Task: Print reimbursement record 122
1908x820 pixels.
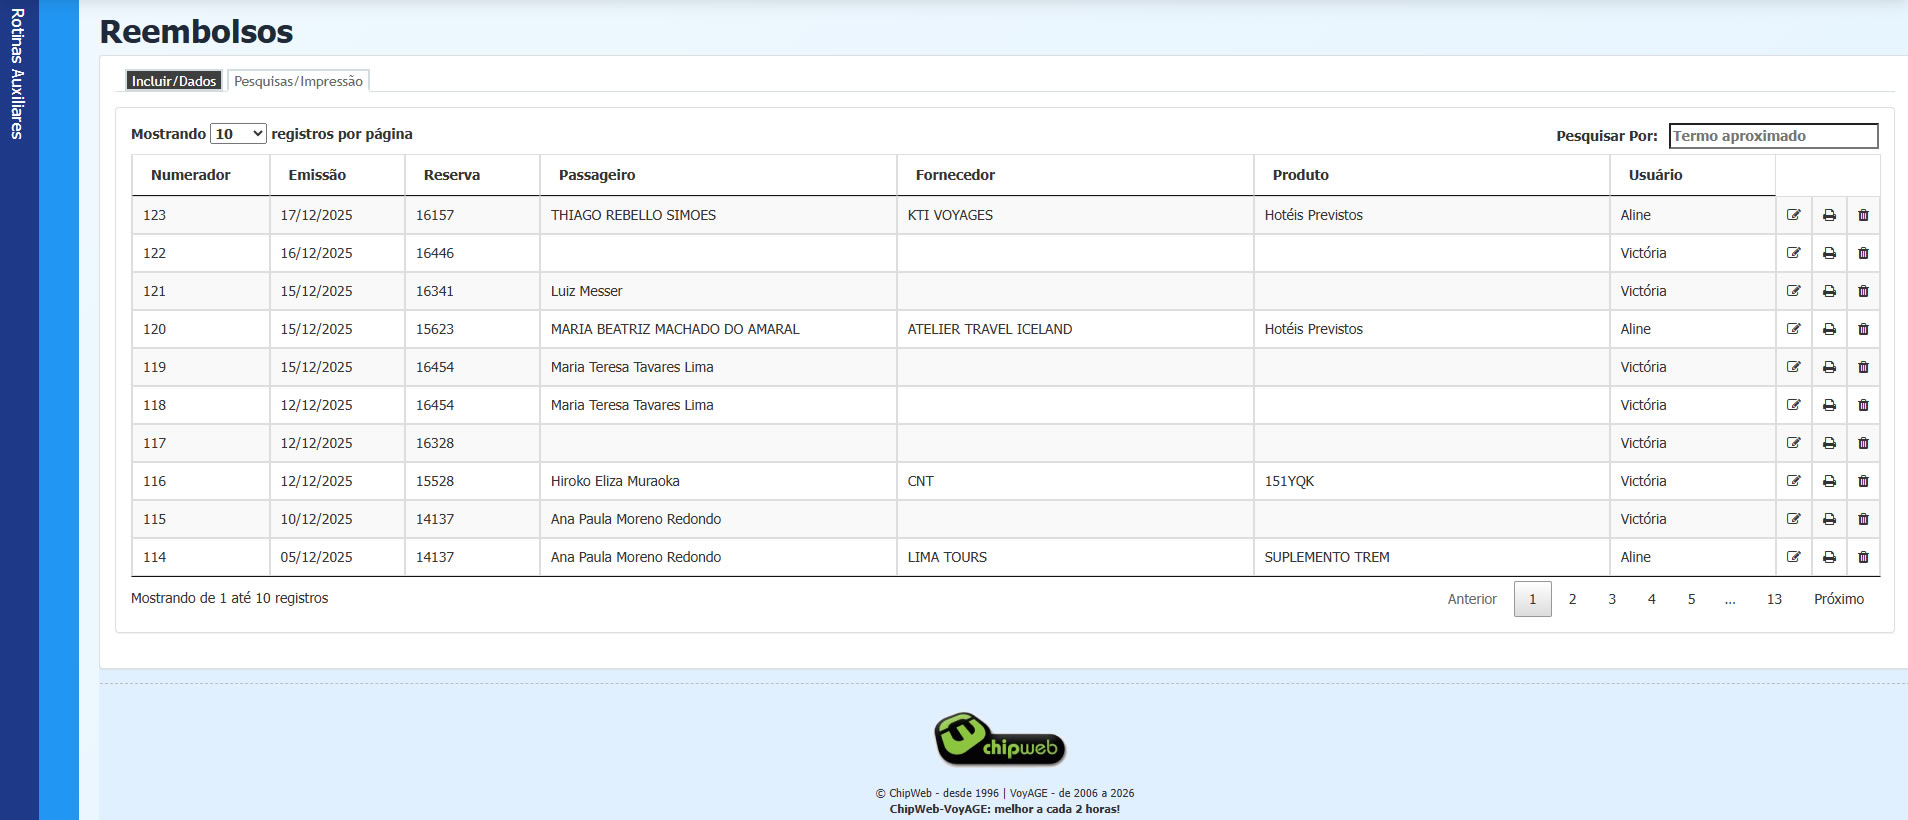Action: (x=1829, y=253)
